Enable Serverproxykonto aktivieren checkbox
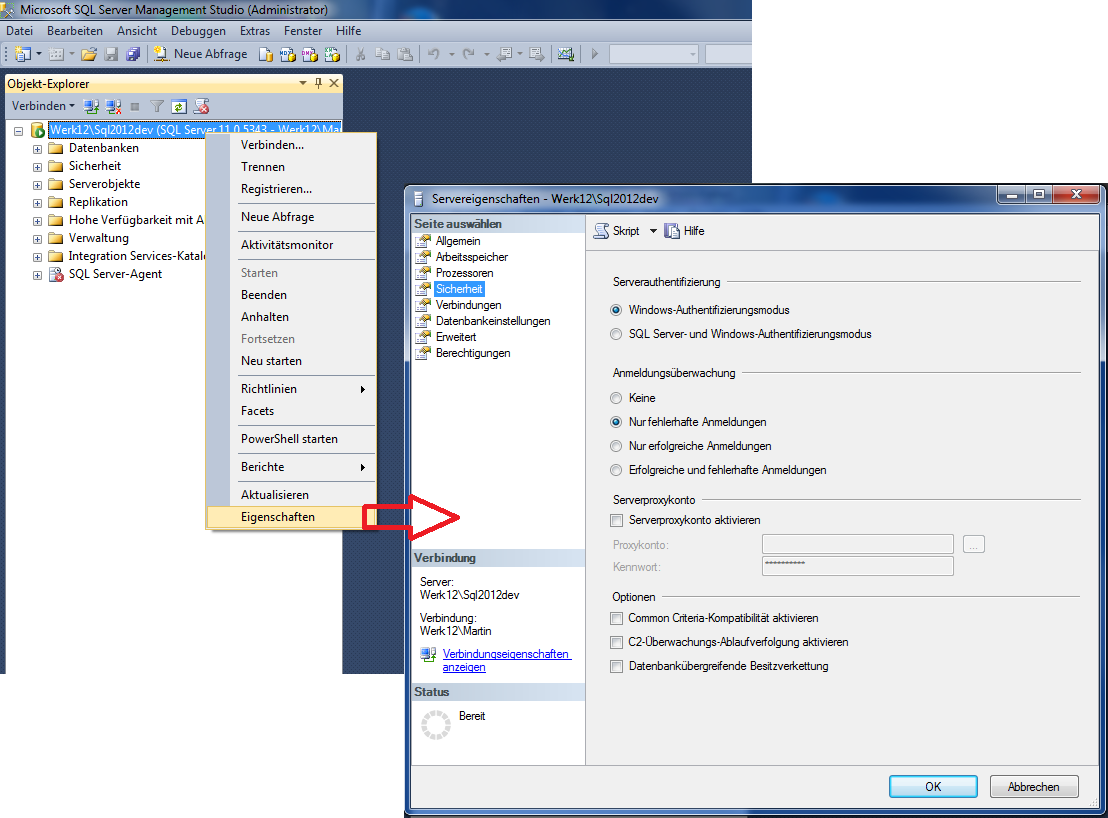The height and width of the screenshot is (818, 1108). pyautogui.click(x=617, y=521)
